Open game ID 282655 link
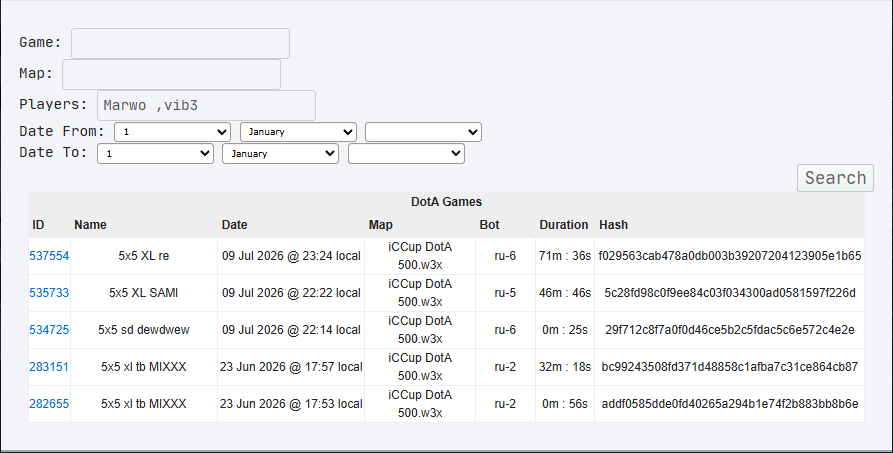The image size is (893, 453). (49, 404)
